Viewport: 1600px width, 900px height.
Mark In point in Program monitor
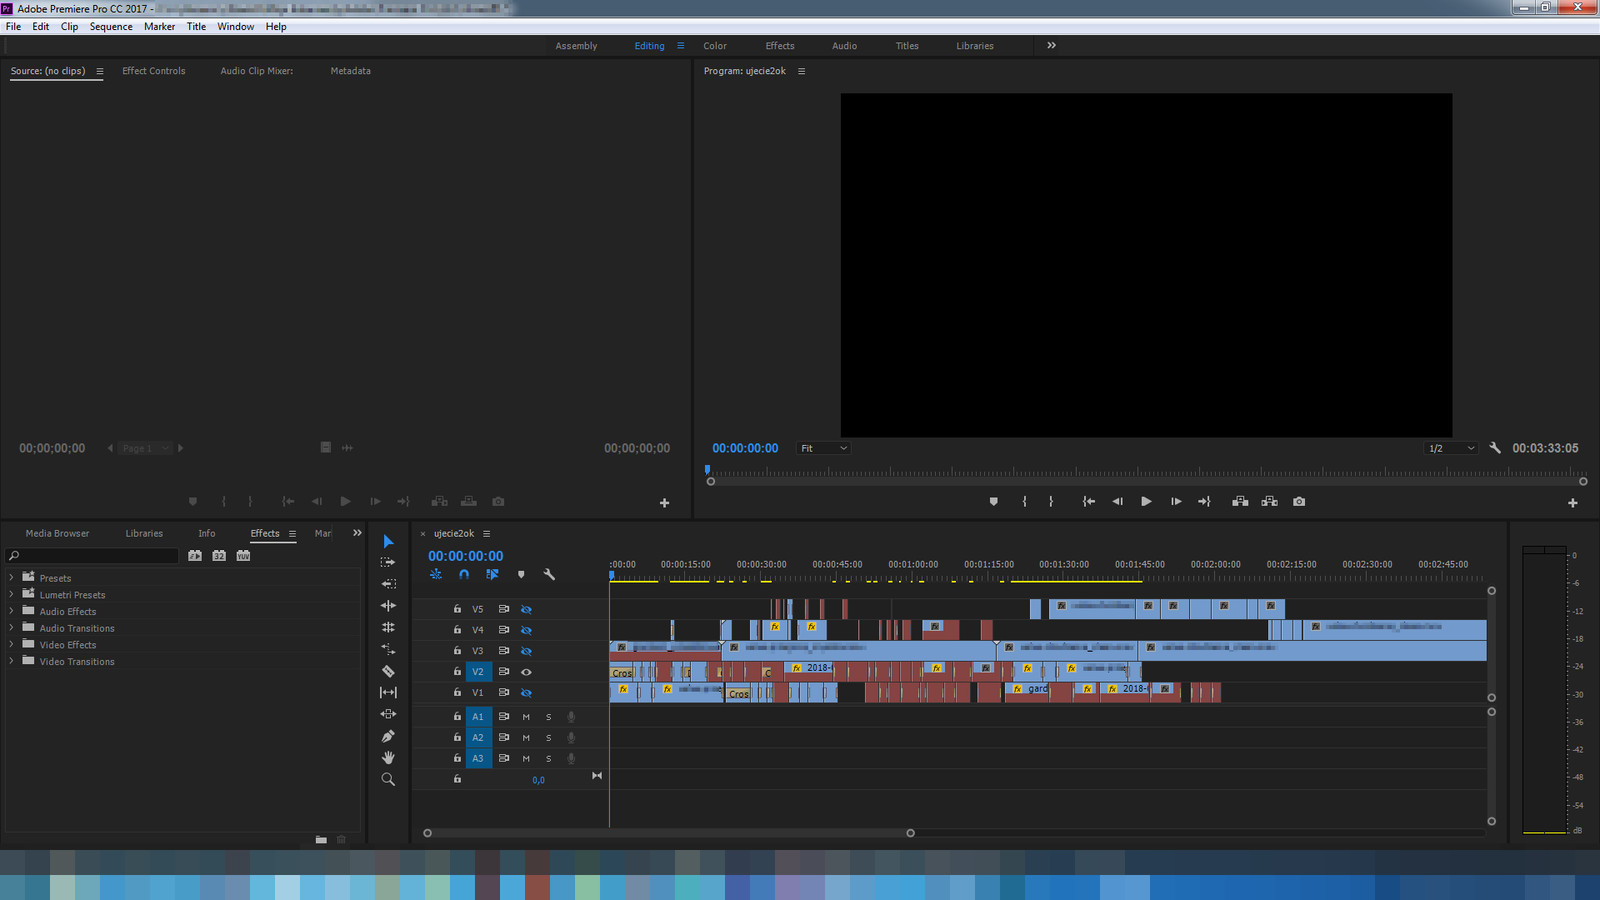pyautogui.click(x=1024, y=502)
